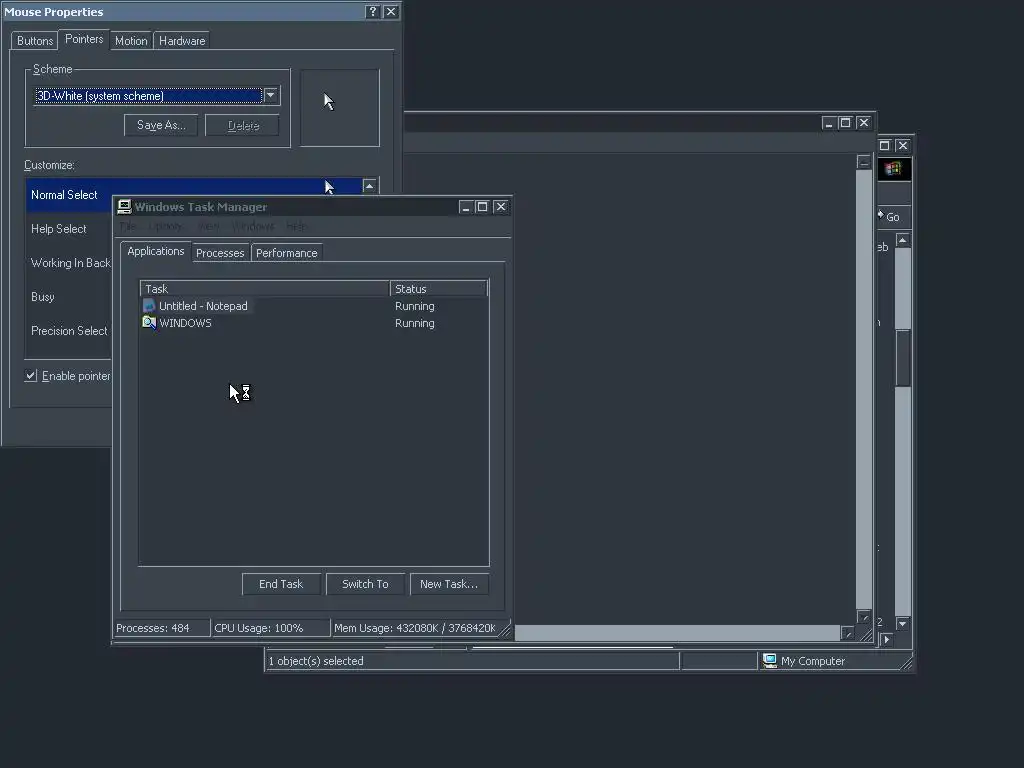Click Running status of Untitled - Notepad
Screen dimensions: 1024x768
click(x=415, y=306)
